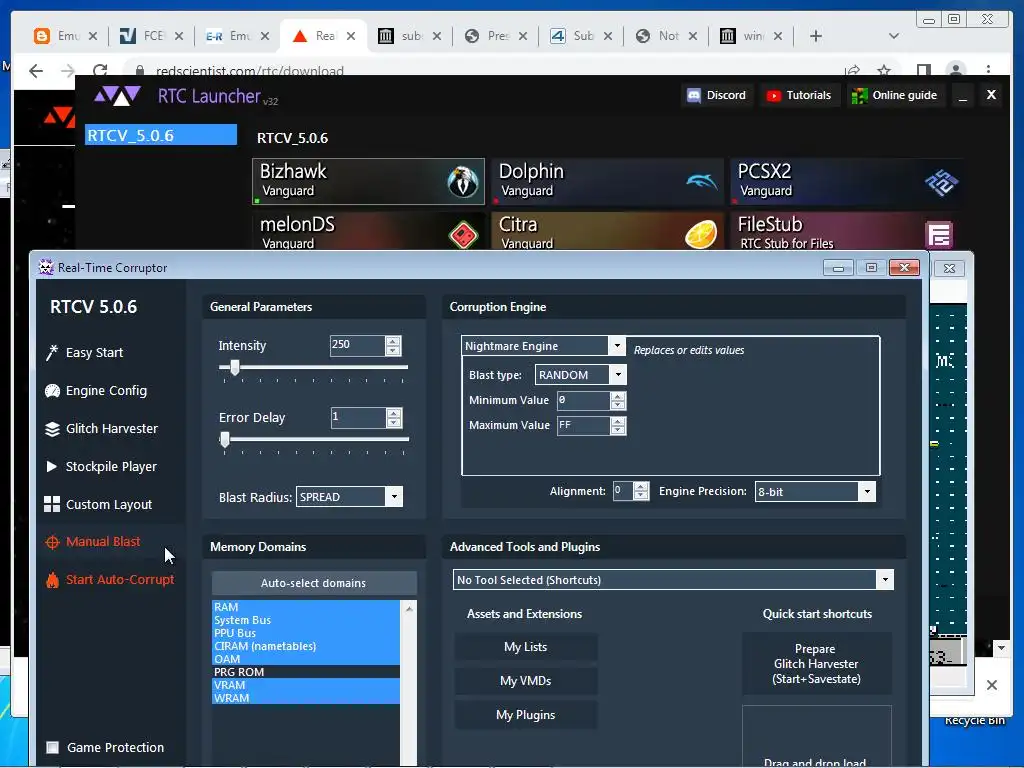Open Blast Radius SPREAD dropdown
Viewport: 1024px width, 768px height.
pos(394,497)
